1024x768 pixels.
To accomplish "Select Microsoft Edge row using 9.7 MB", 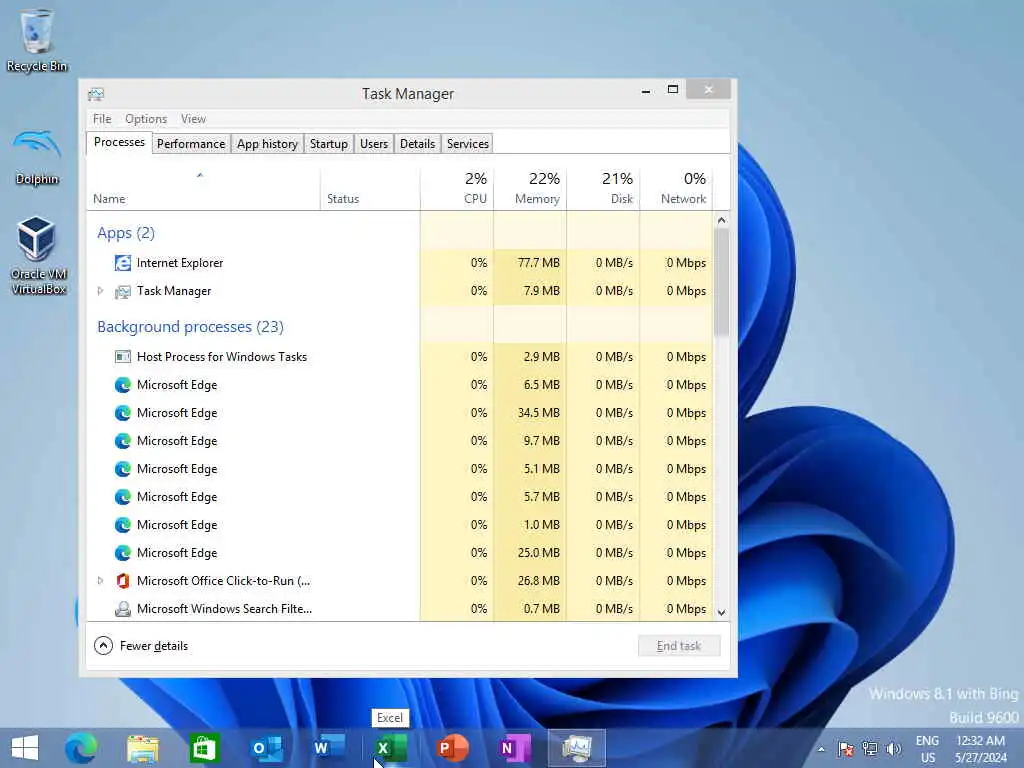I will click(400, 441).
